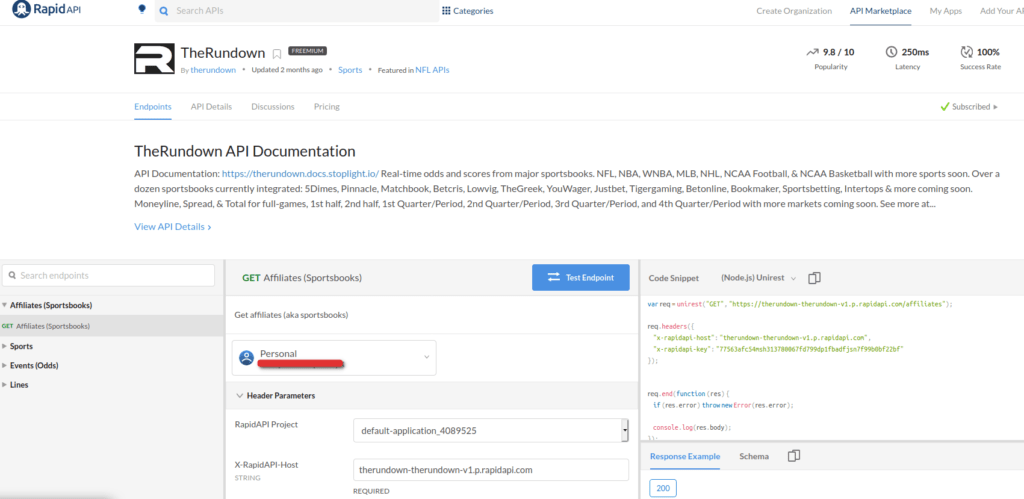Image resolution: width=1024 pixels, height=499 pixels.
Task: Switch to the Endpoints tab
Action: [x=153, y=106]
